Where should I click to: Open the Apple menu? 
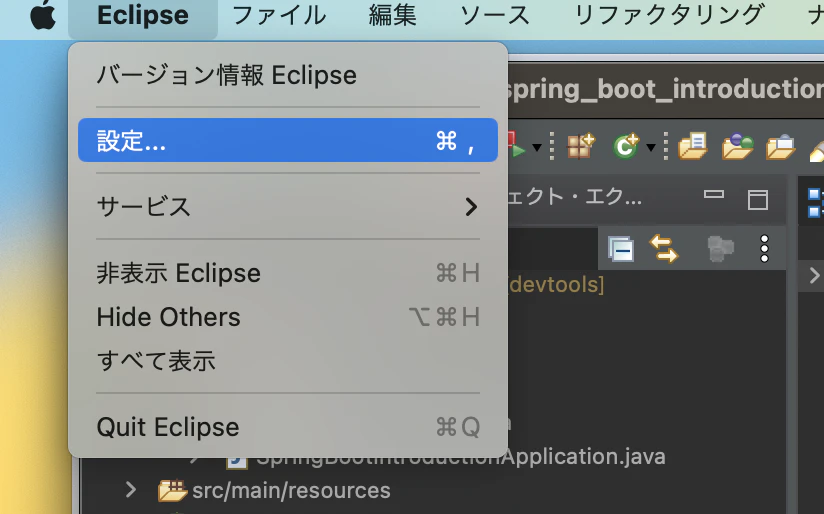click(x=43, y=15)
